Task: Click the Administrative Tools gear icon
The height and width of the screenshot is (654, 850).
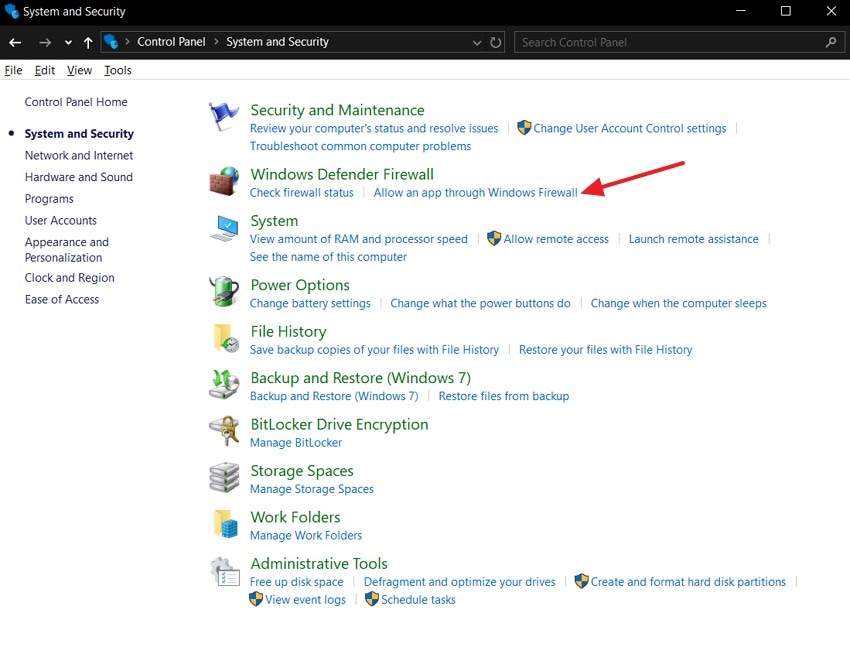Action: point(224,571)
